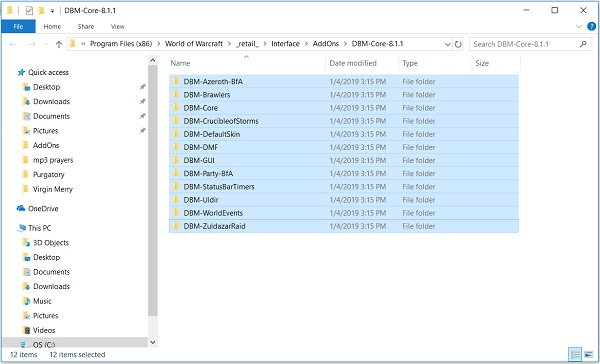Image resolution: width=600 pixels, height=364 pixels.
Task: Click AddOns breadcrumb in address bar
Action: [x=326, y=44]
